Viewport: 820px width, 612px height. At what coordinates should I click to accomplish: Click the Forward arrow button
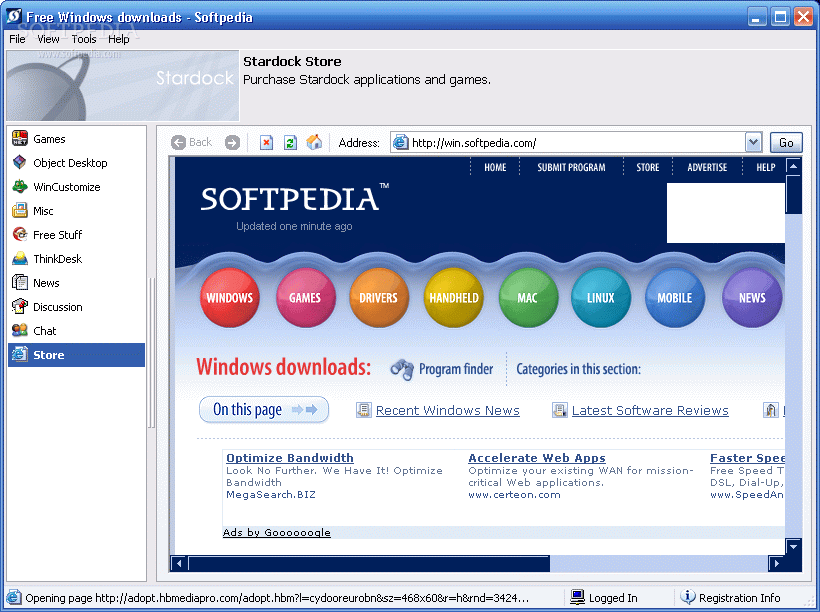tap(232, 142)
